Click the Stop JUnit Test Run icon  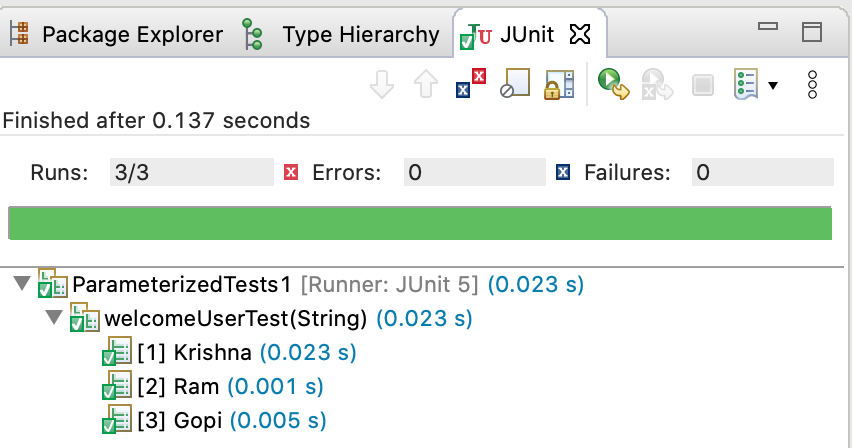703,85
